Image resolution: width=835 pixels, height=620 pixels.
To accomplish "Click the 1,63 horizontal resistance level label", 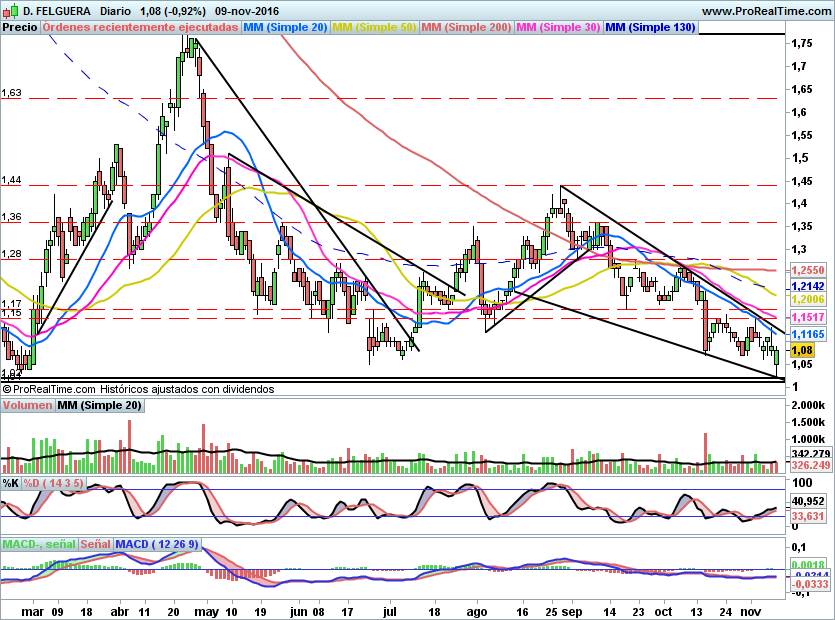I will coord(12,93).
